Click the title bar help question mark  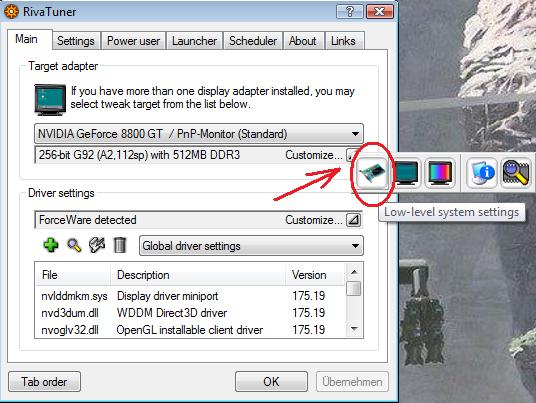coord(349,12)
